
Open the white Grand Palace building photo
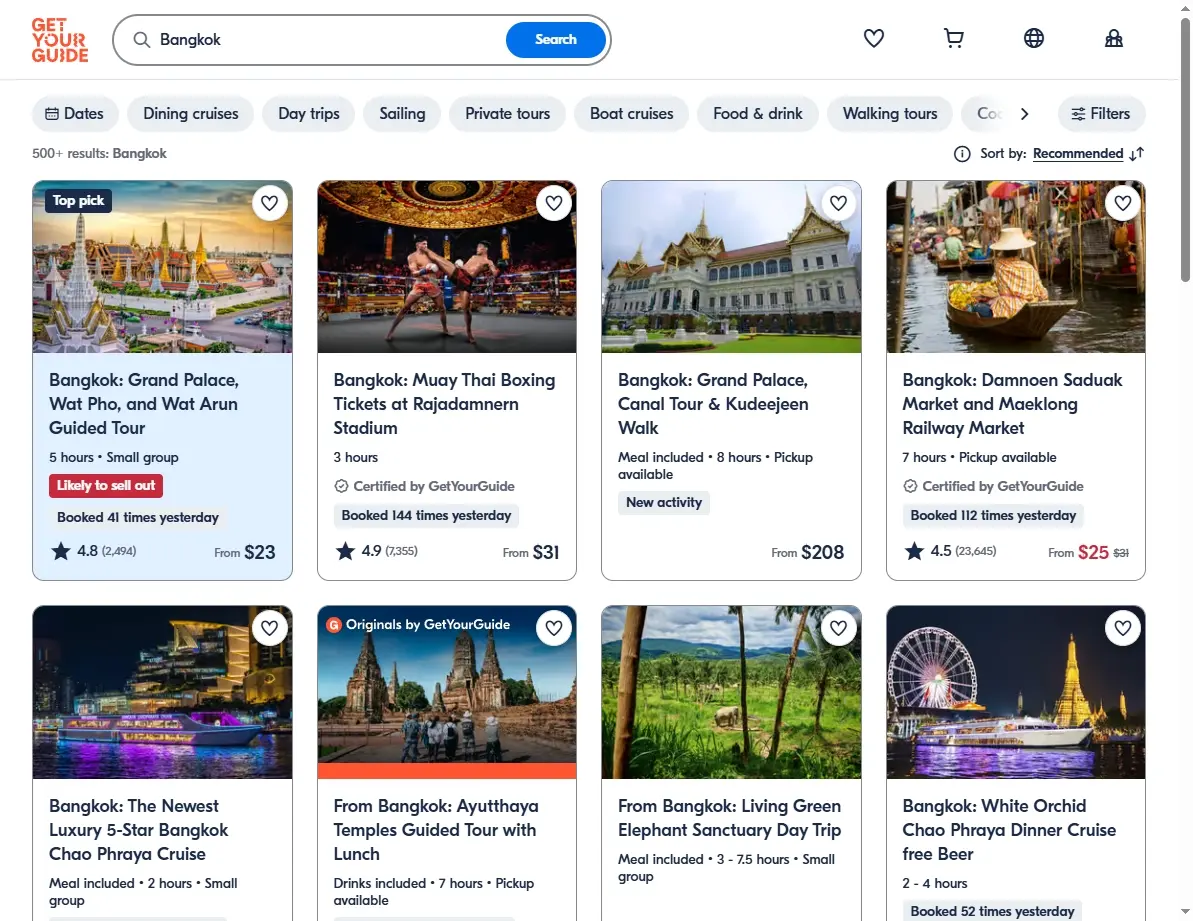731,267
